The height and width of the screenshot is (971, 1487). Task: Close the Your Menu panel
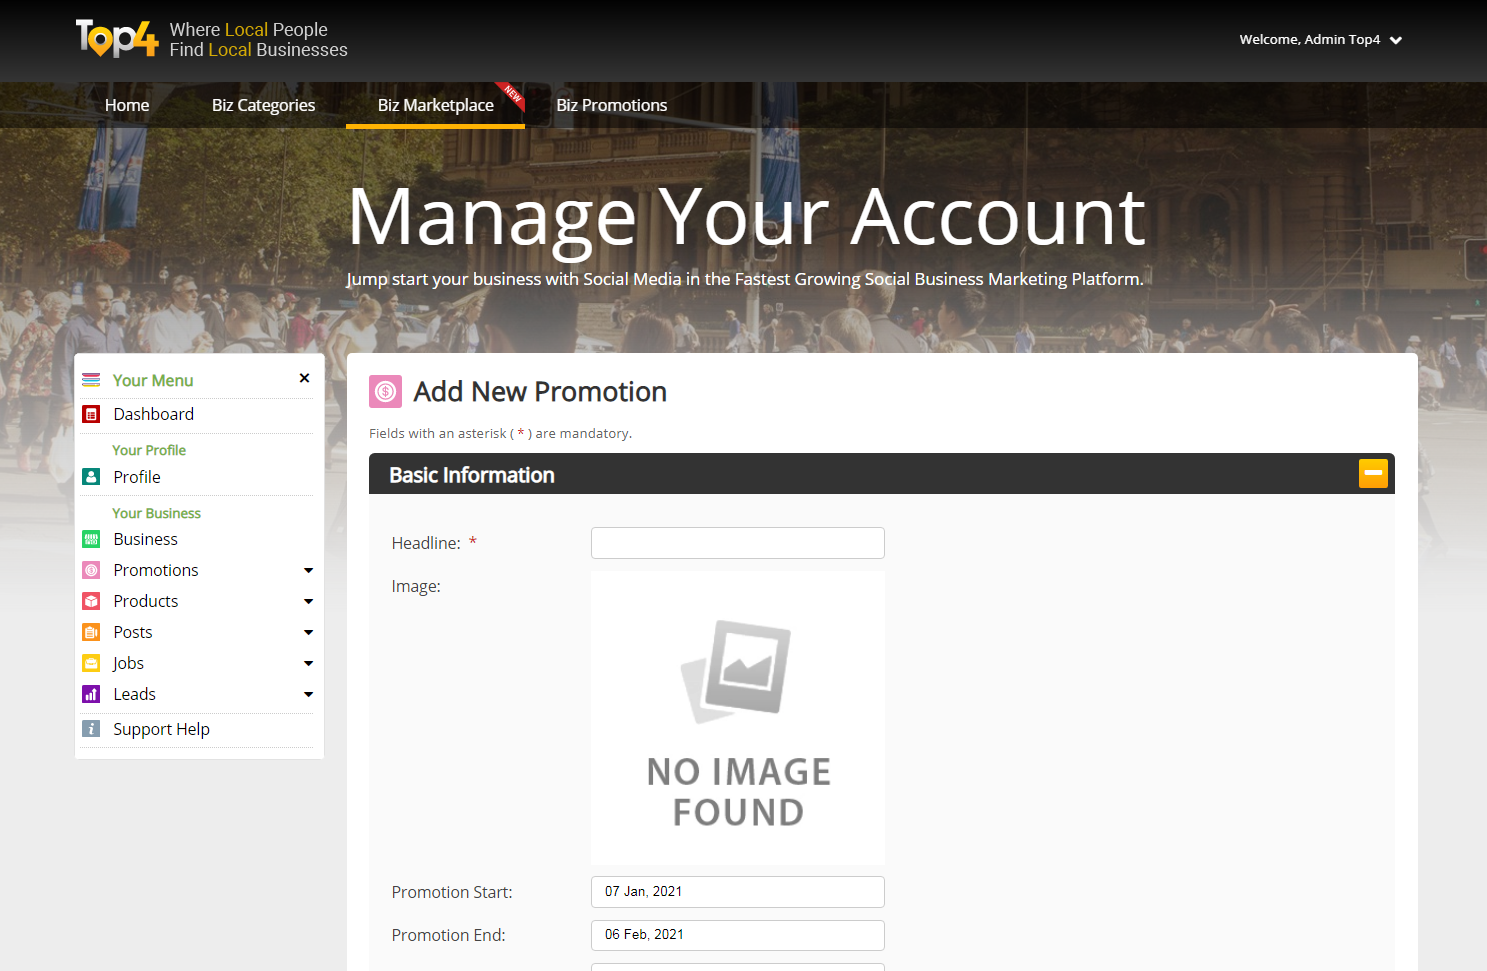click(304, 378)
